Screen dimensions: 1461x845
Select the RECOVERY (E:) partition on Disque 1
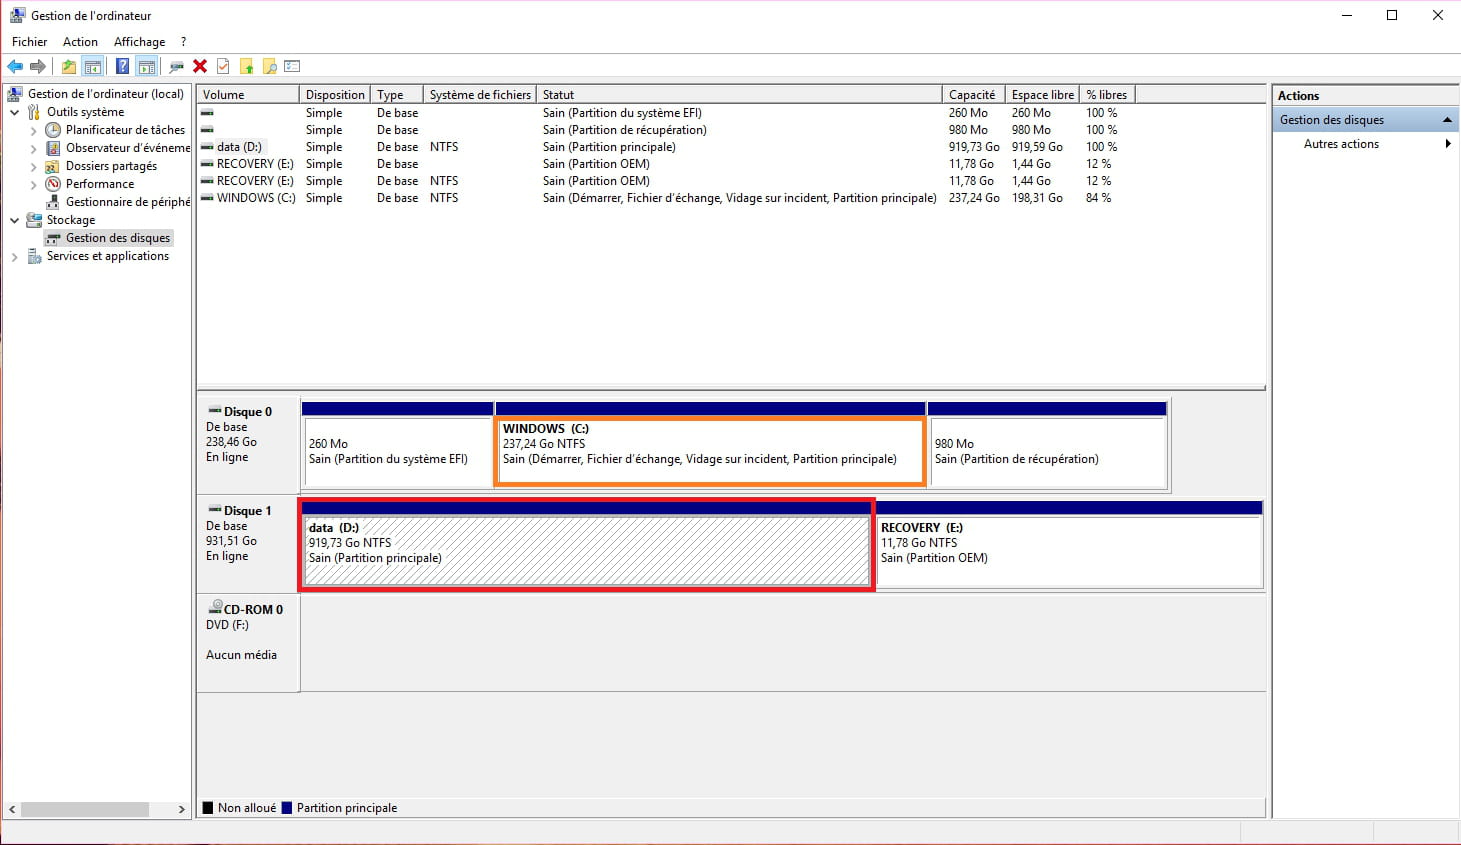[x=1068, y=550]
